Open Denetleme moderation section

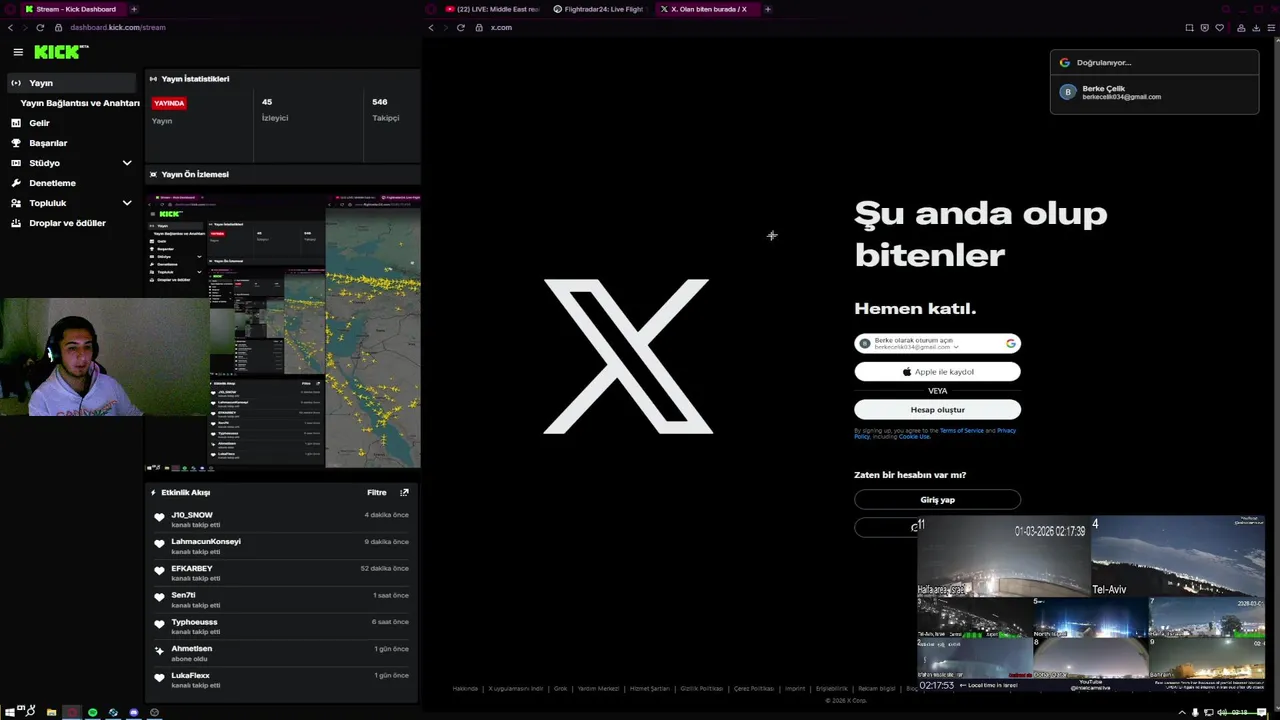pos(52,183)
